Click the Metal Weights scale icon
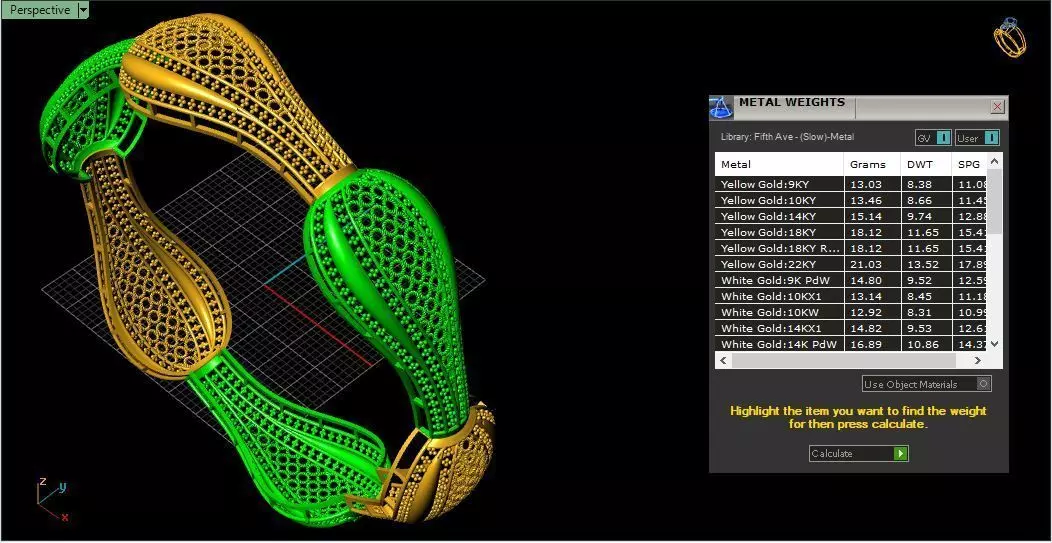Viewport: 1052px width, 543px height. click(721, 107)
